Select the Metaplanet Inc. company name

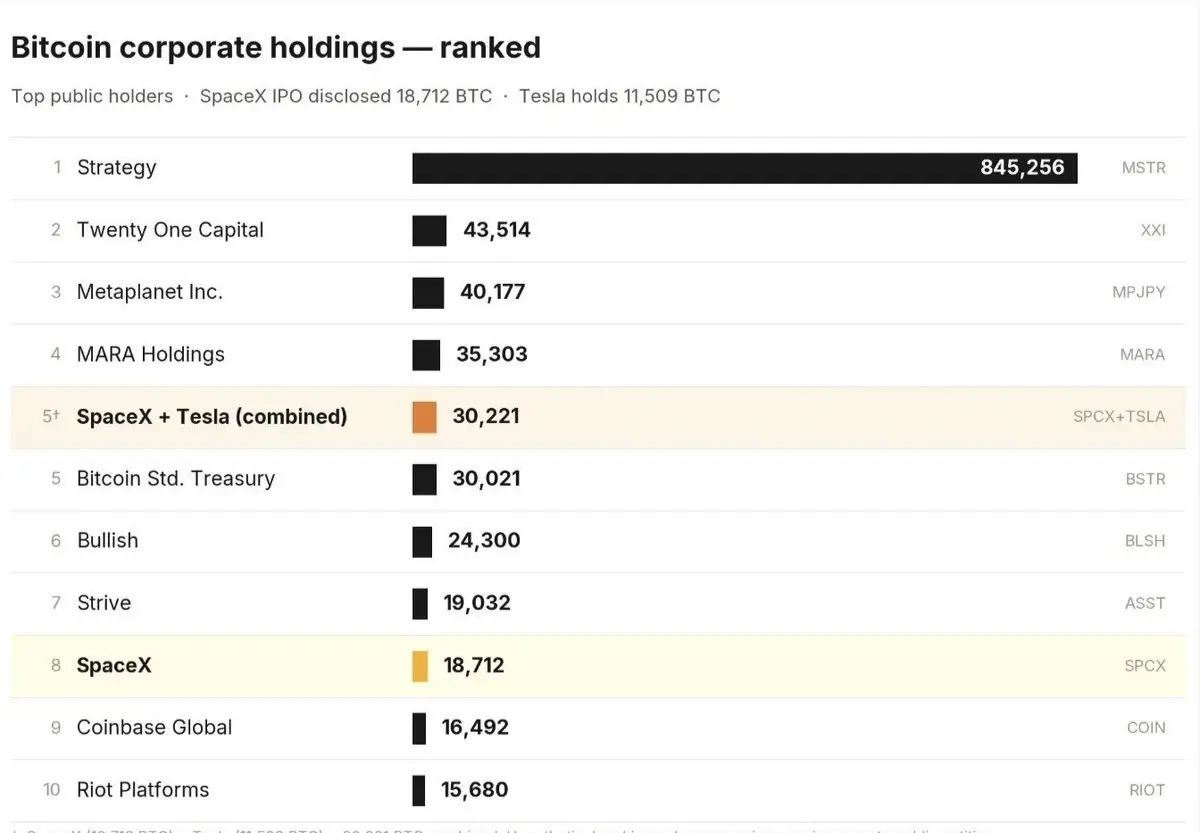[150, 292]
